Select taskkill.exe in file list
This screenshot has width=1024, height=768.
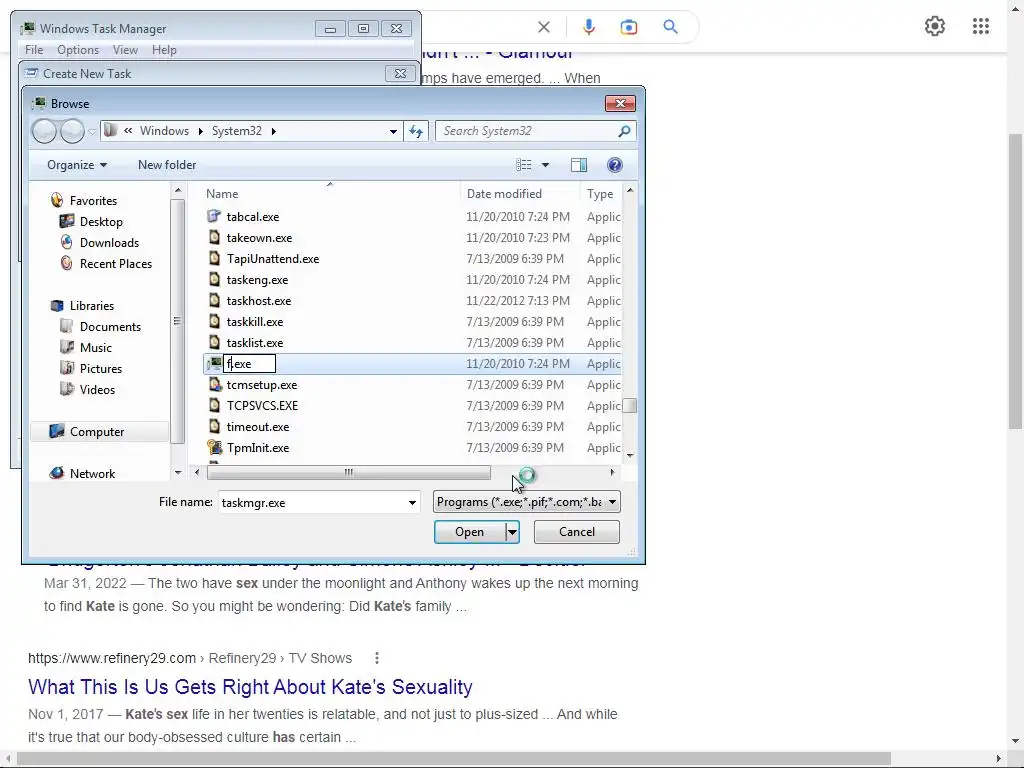point(255,321)
